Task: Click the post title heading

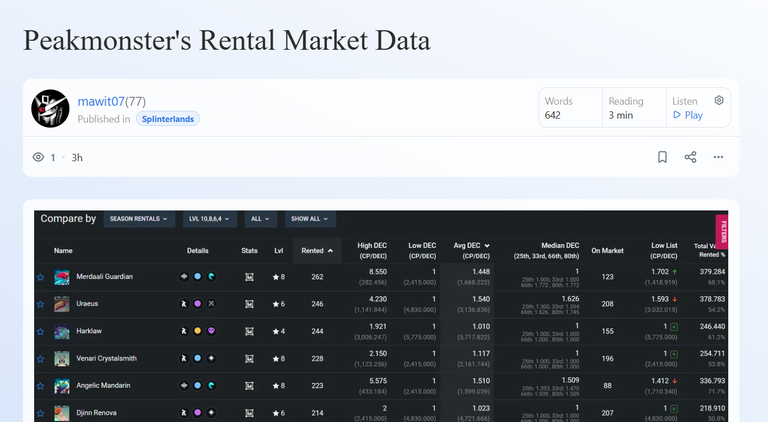Action: click(x=227, y=40)
